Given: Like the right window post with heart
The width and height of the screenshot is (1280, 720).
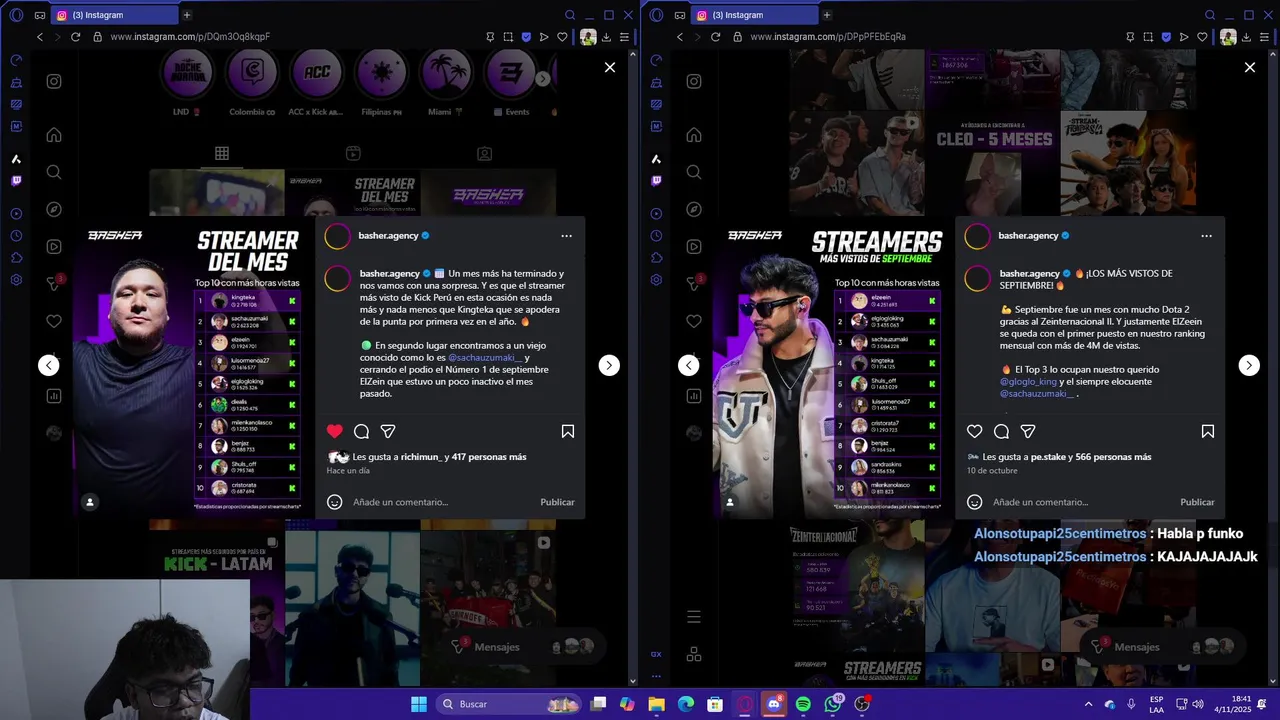Looking at the screenshot, I should point(975,431).
